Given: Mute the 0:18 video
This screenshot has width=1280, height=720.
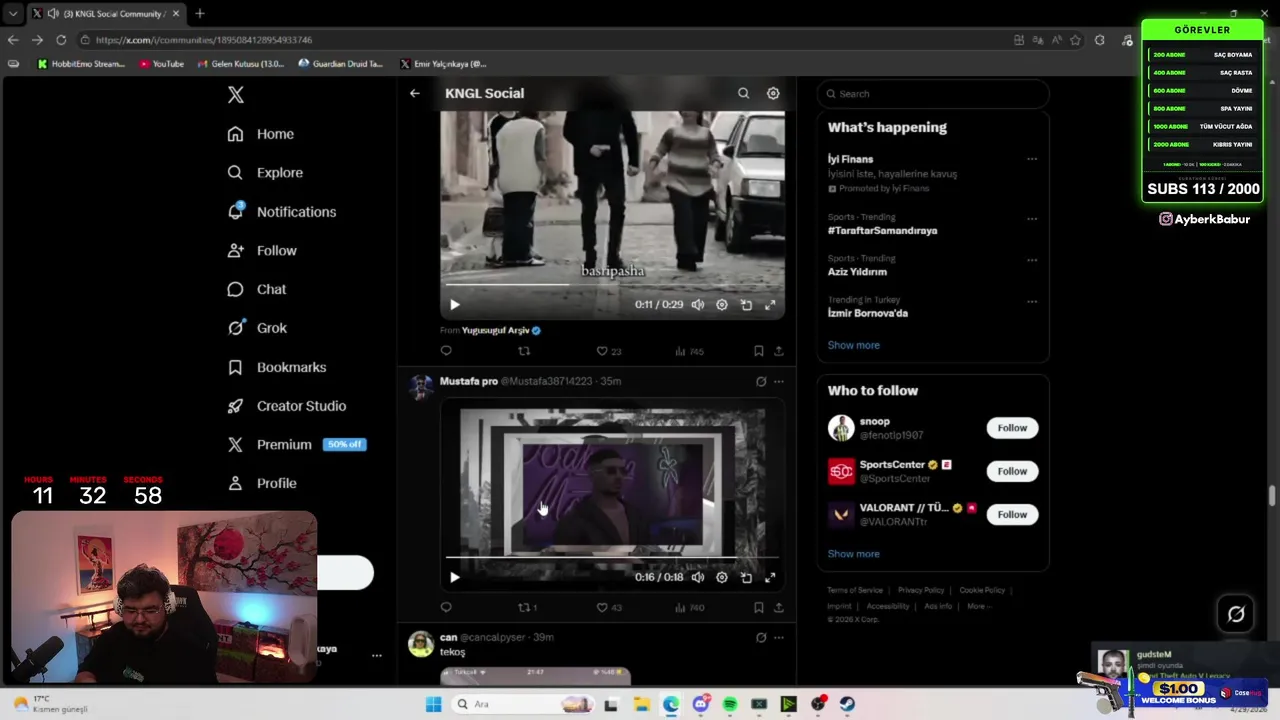Looking at the screenshot, I should click(x=698, y=577).
